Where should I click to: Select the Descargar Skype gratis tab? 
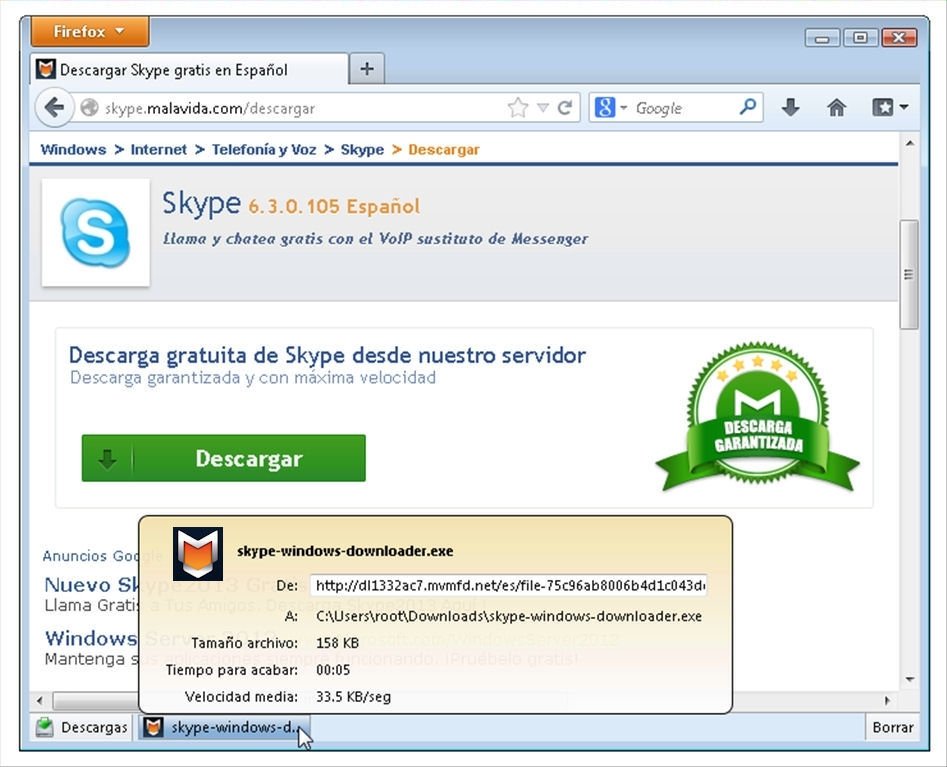(188, 70)
